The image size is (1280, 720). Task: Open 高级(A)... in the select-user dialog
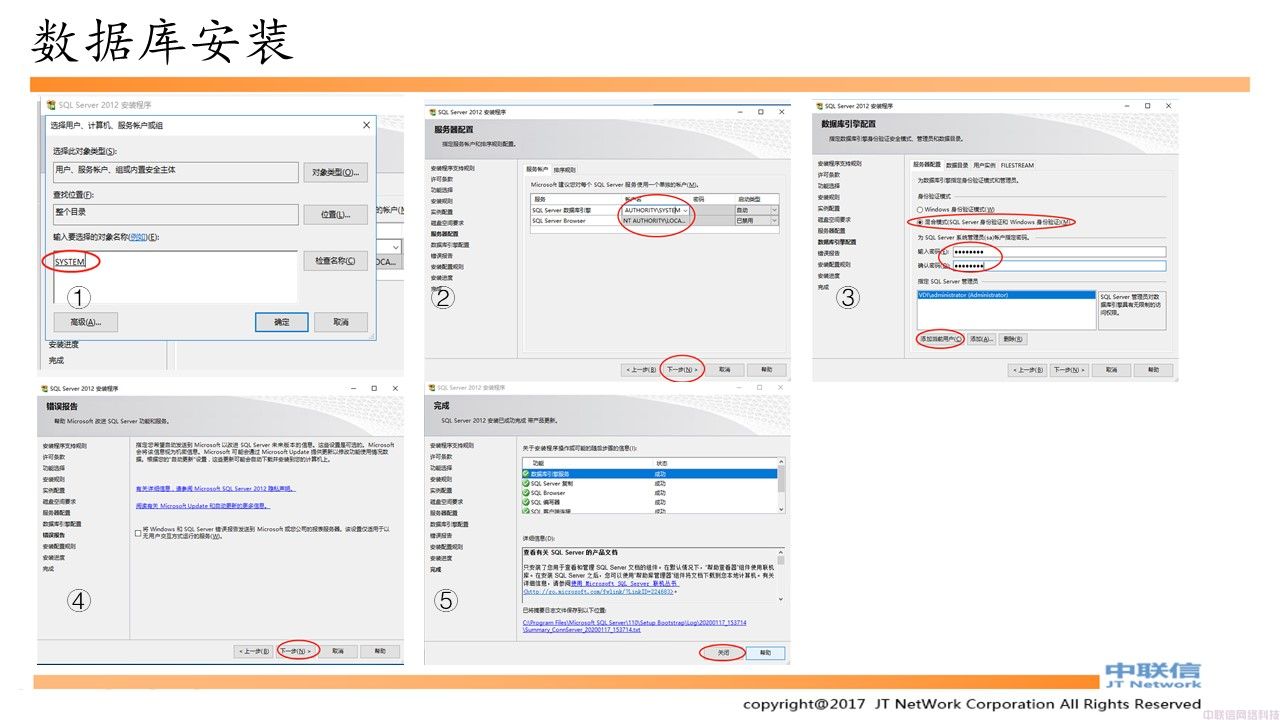[x=85, y=322]
